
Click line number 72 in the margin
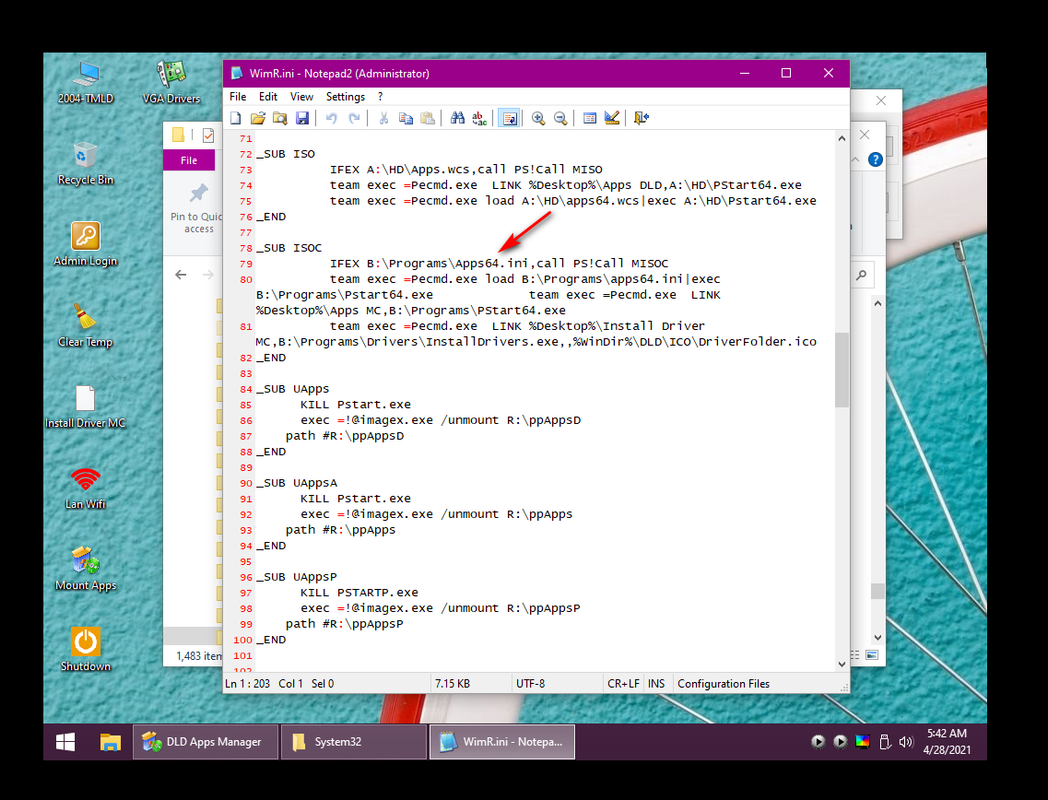[x=245, y=154]
